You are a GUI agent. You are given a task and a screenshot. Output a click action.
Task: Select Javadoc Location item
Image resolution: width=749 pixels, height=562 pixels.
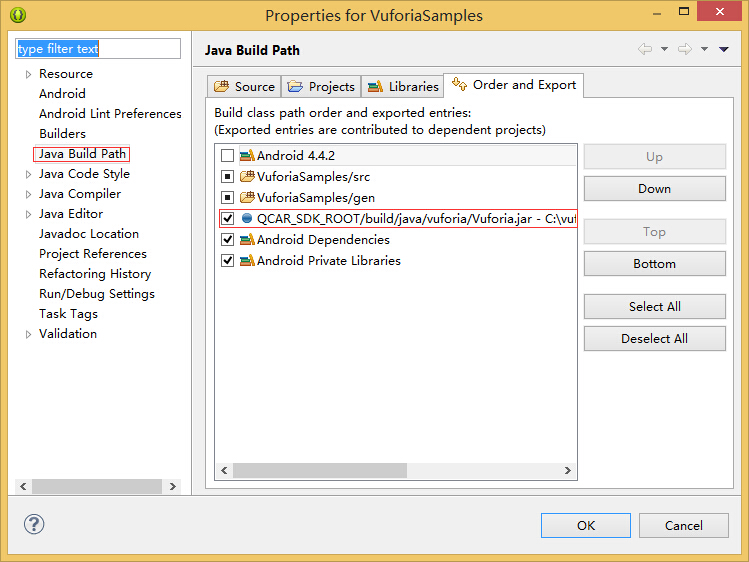[89, 234]
